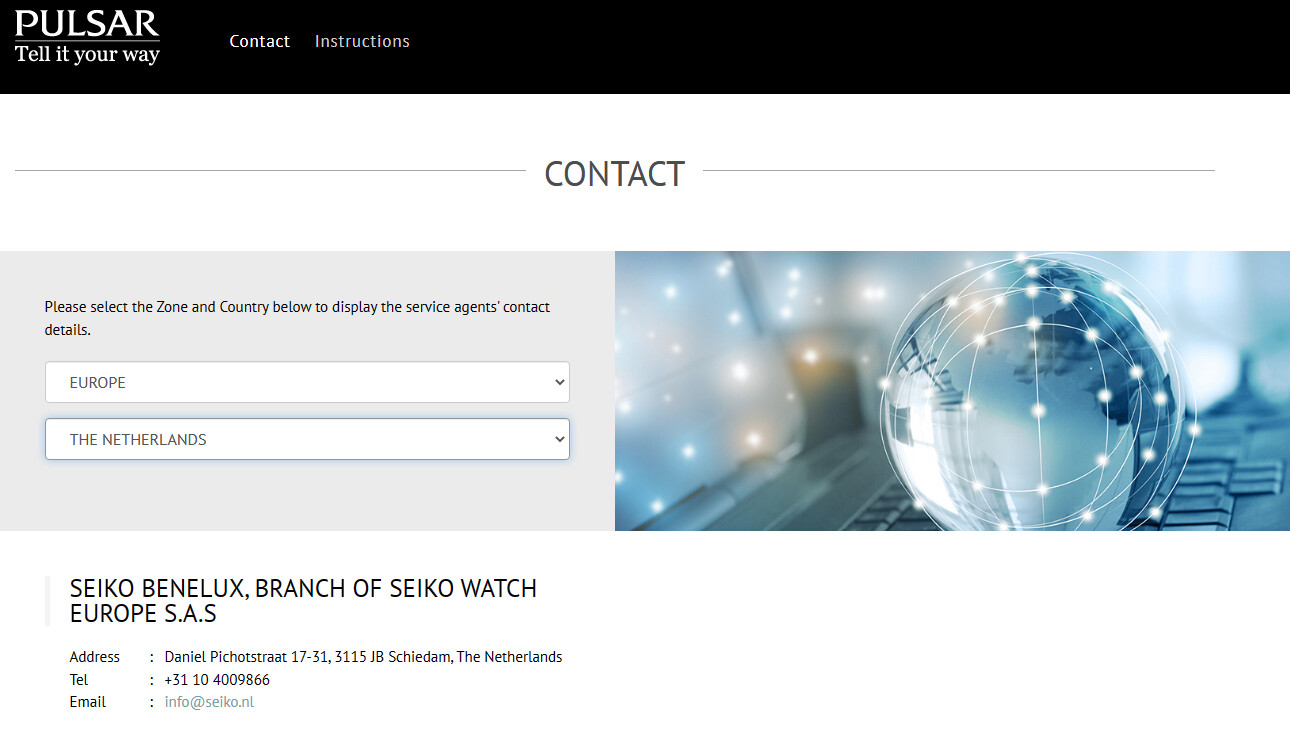
Task: Click the Email field label
Action: [87, 702]
